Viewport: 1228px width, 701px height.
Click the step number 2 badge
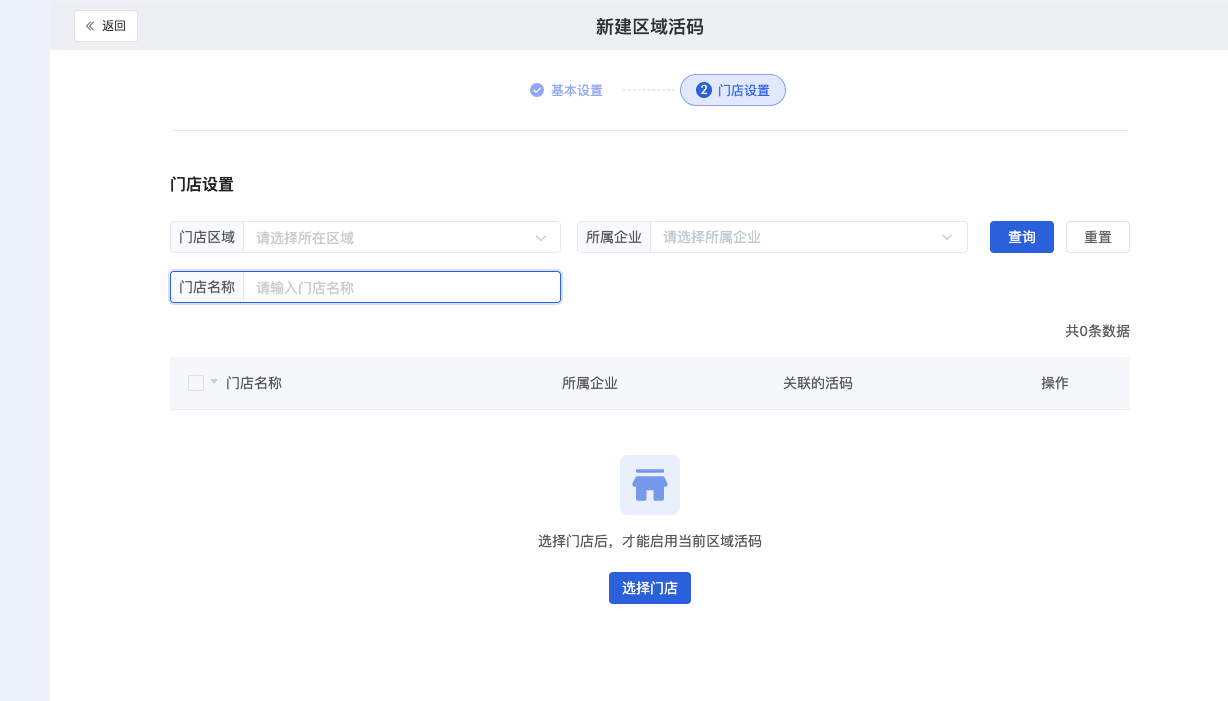pyautogui.click(x=704, y=90)
